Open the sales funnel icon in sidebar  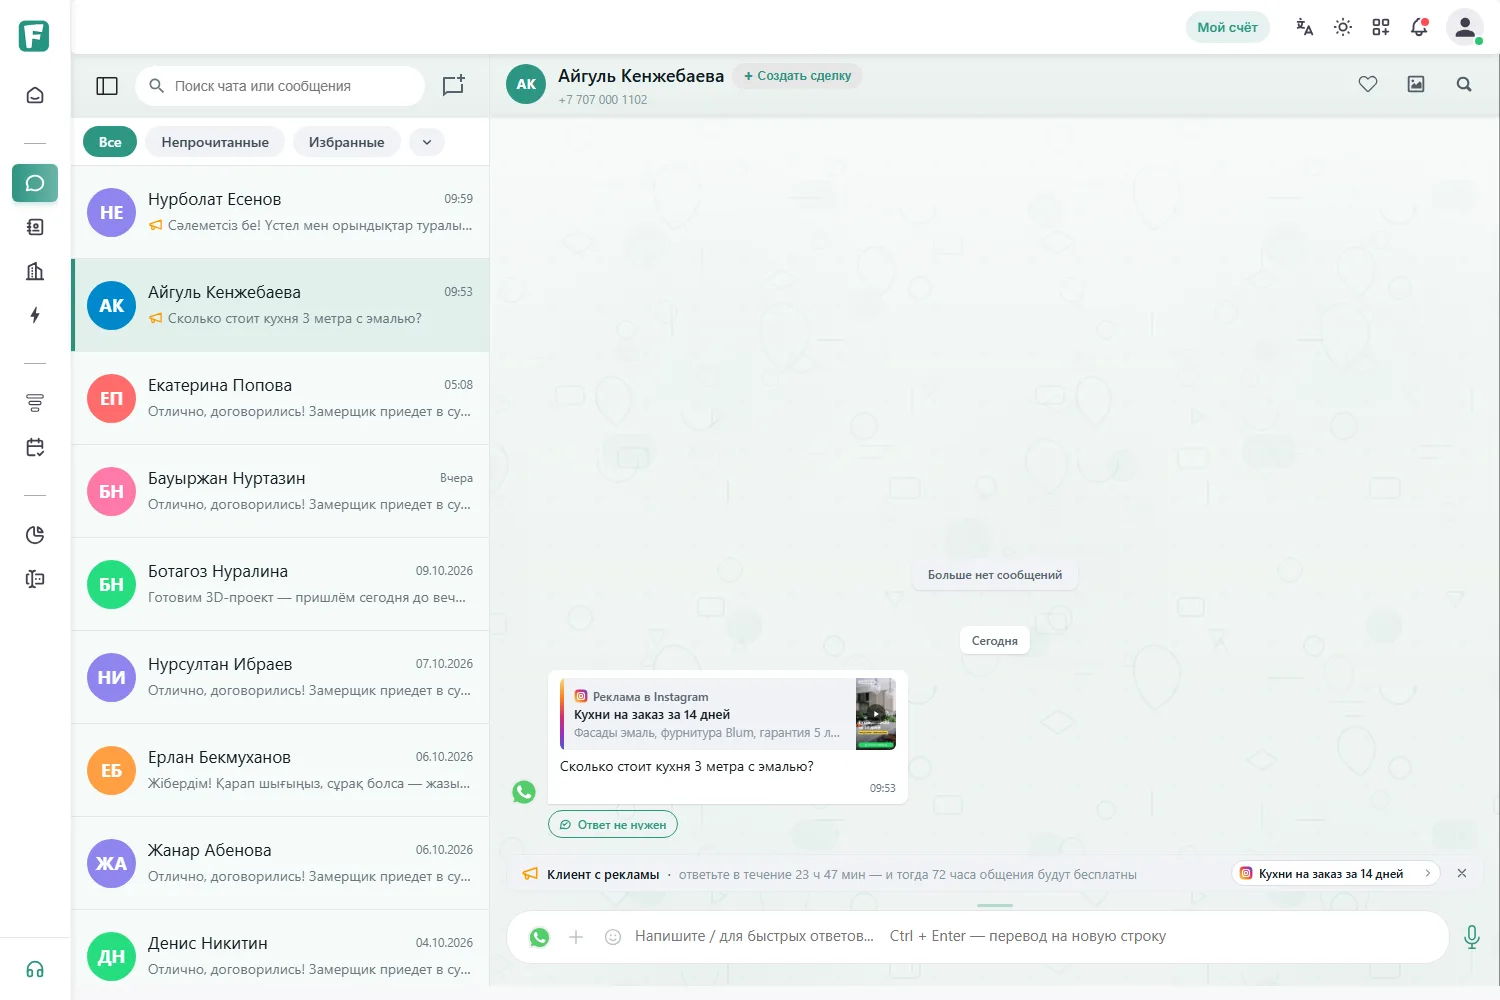pyautogui.click(x=35, y=403)
